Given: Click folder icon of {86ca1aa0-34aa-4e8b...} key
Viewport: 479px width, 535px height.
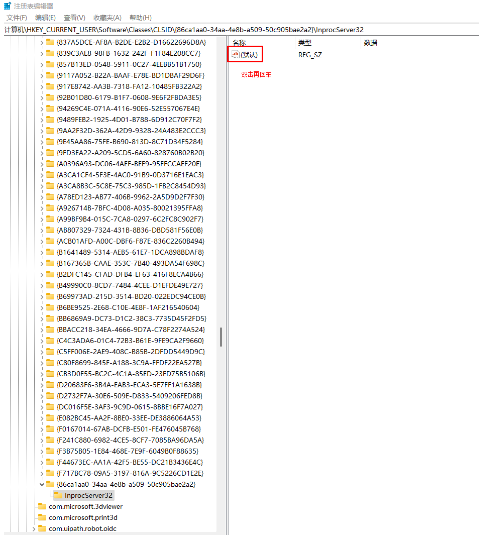Looking at the screenshot, I should point(50,484).
